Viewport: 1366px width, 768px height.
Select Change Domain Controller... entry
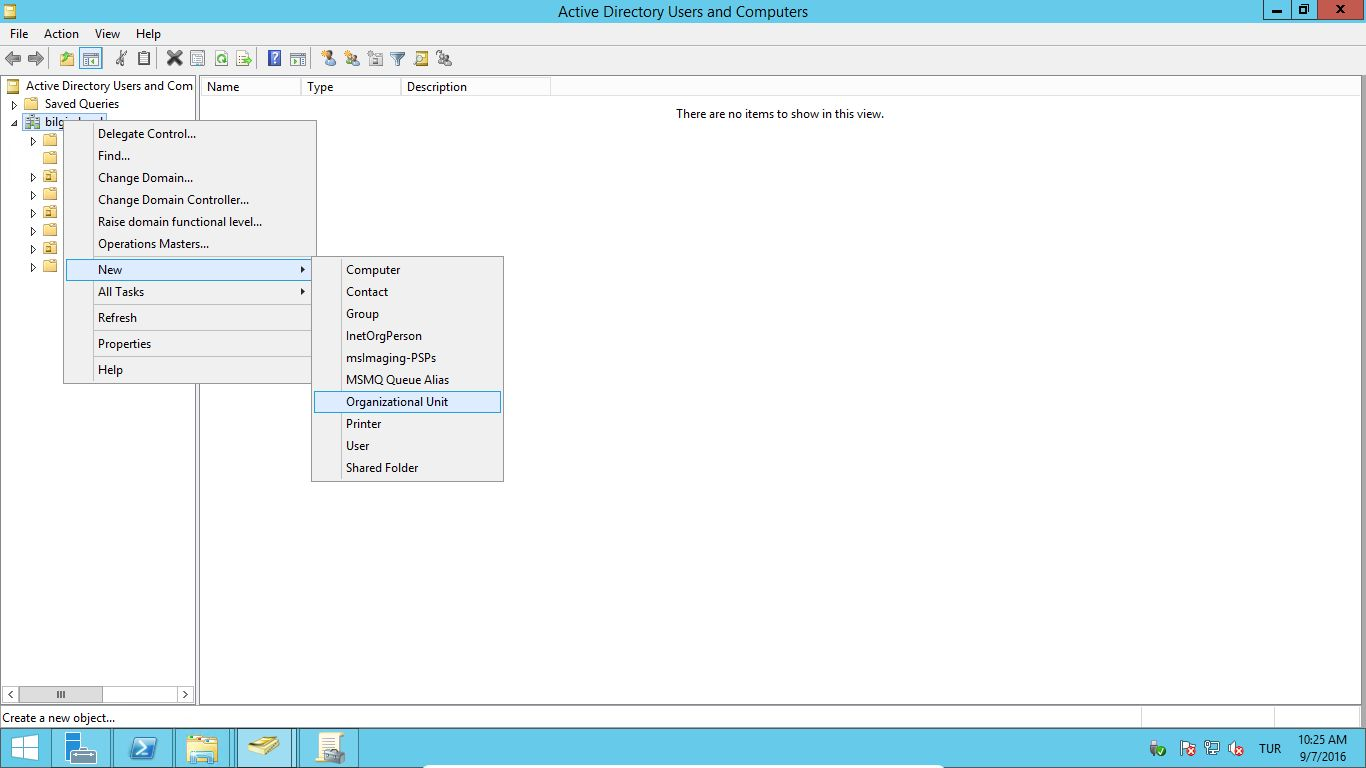189,200
